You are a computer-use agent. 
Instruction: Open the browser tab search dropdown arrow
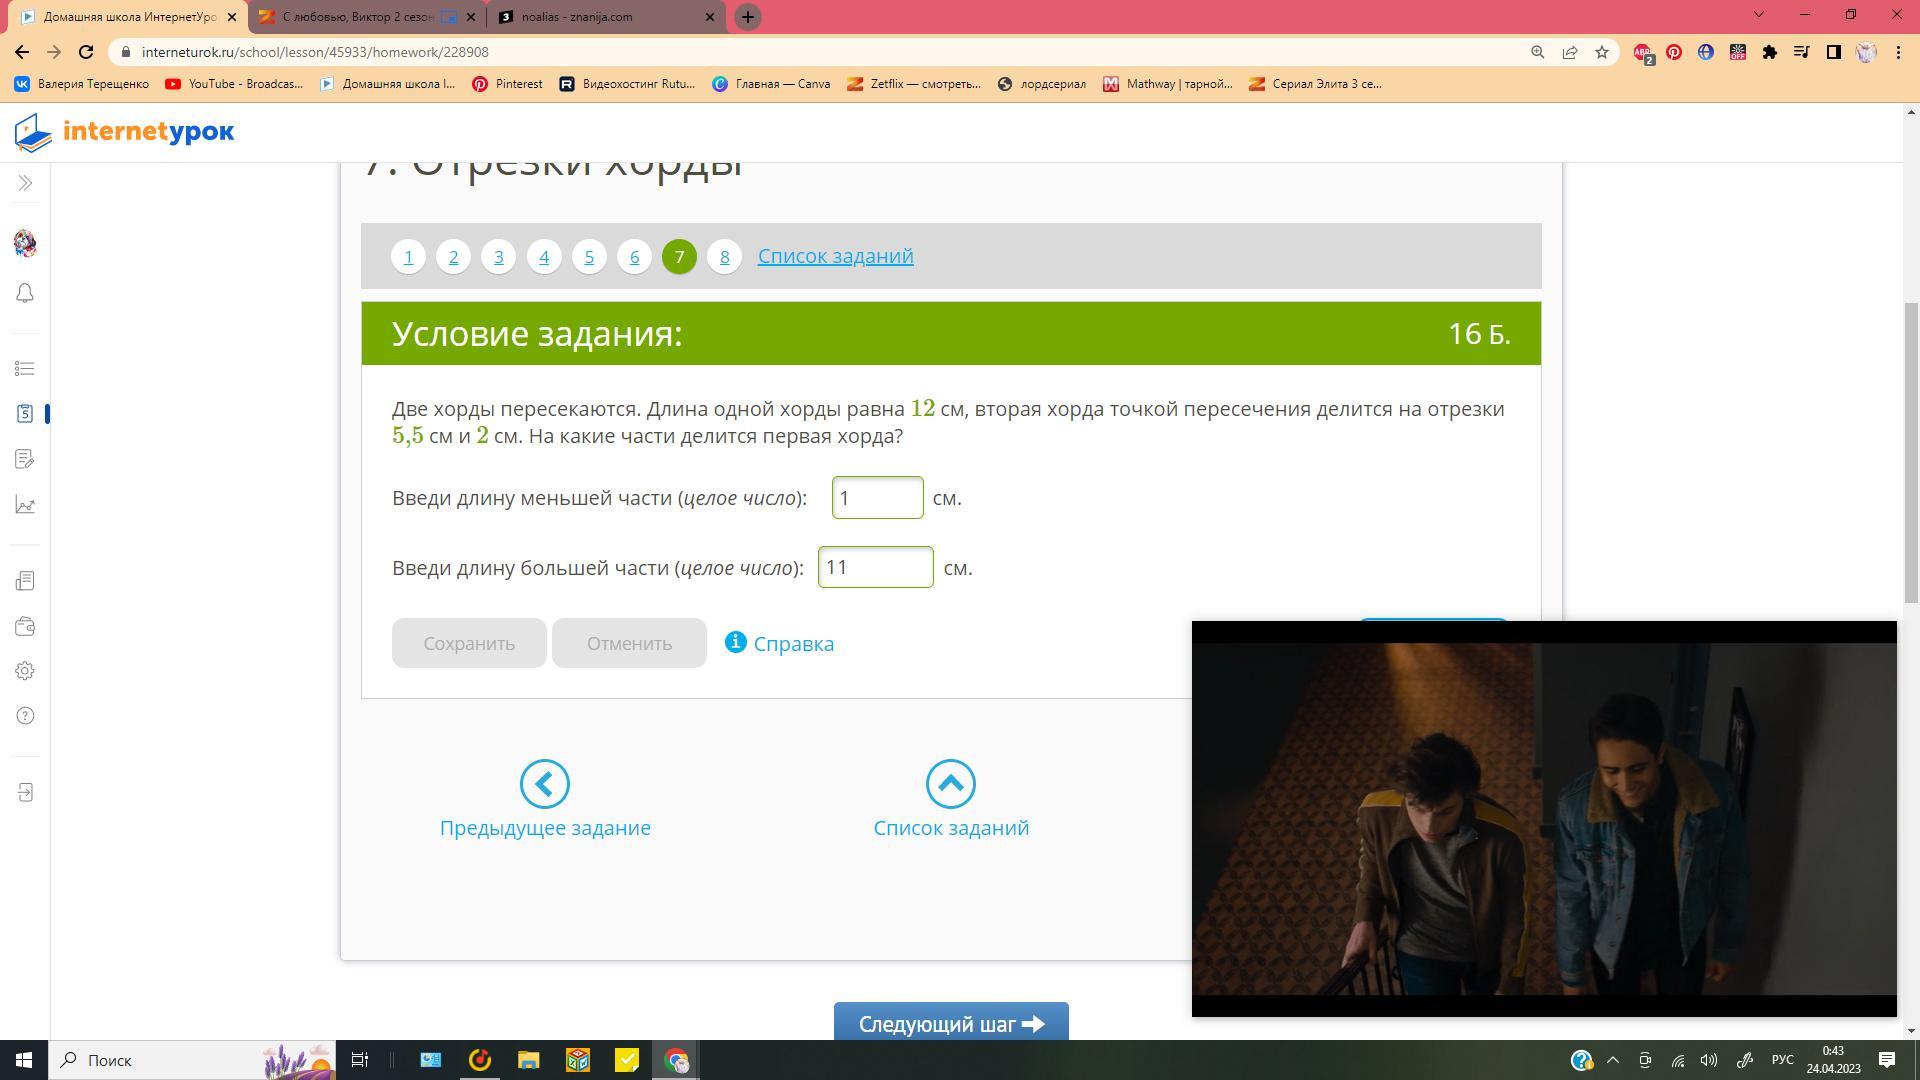point(1758,15)
